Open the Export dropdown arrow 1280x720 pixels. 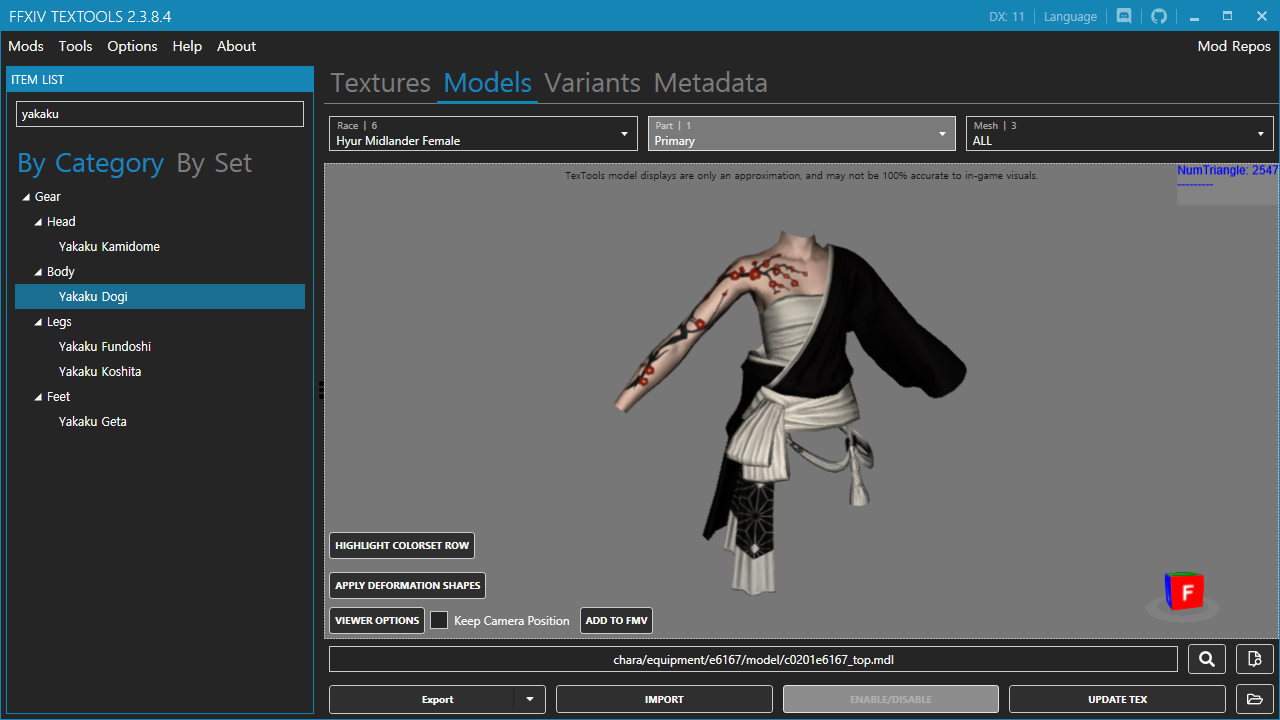coord(530,699)
